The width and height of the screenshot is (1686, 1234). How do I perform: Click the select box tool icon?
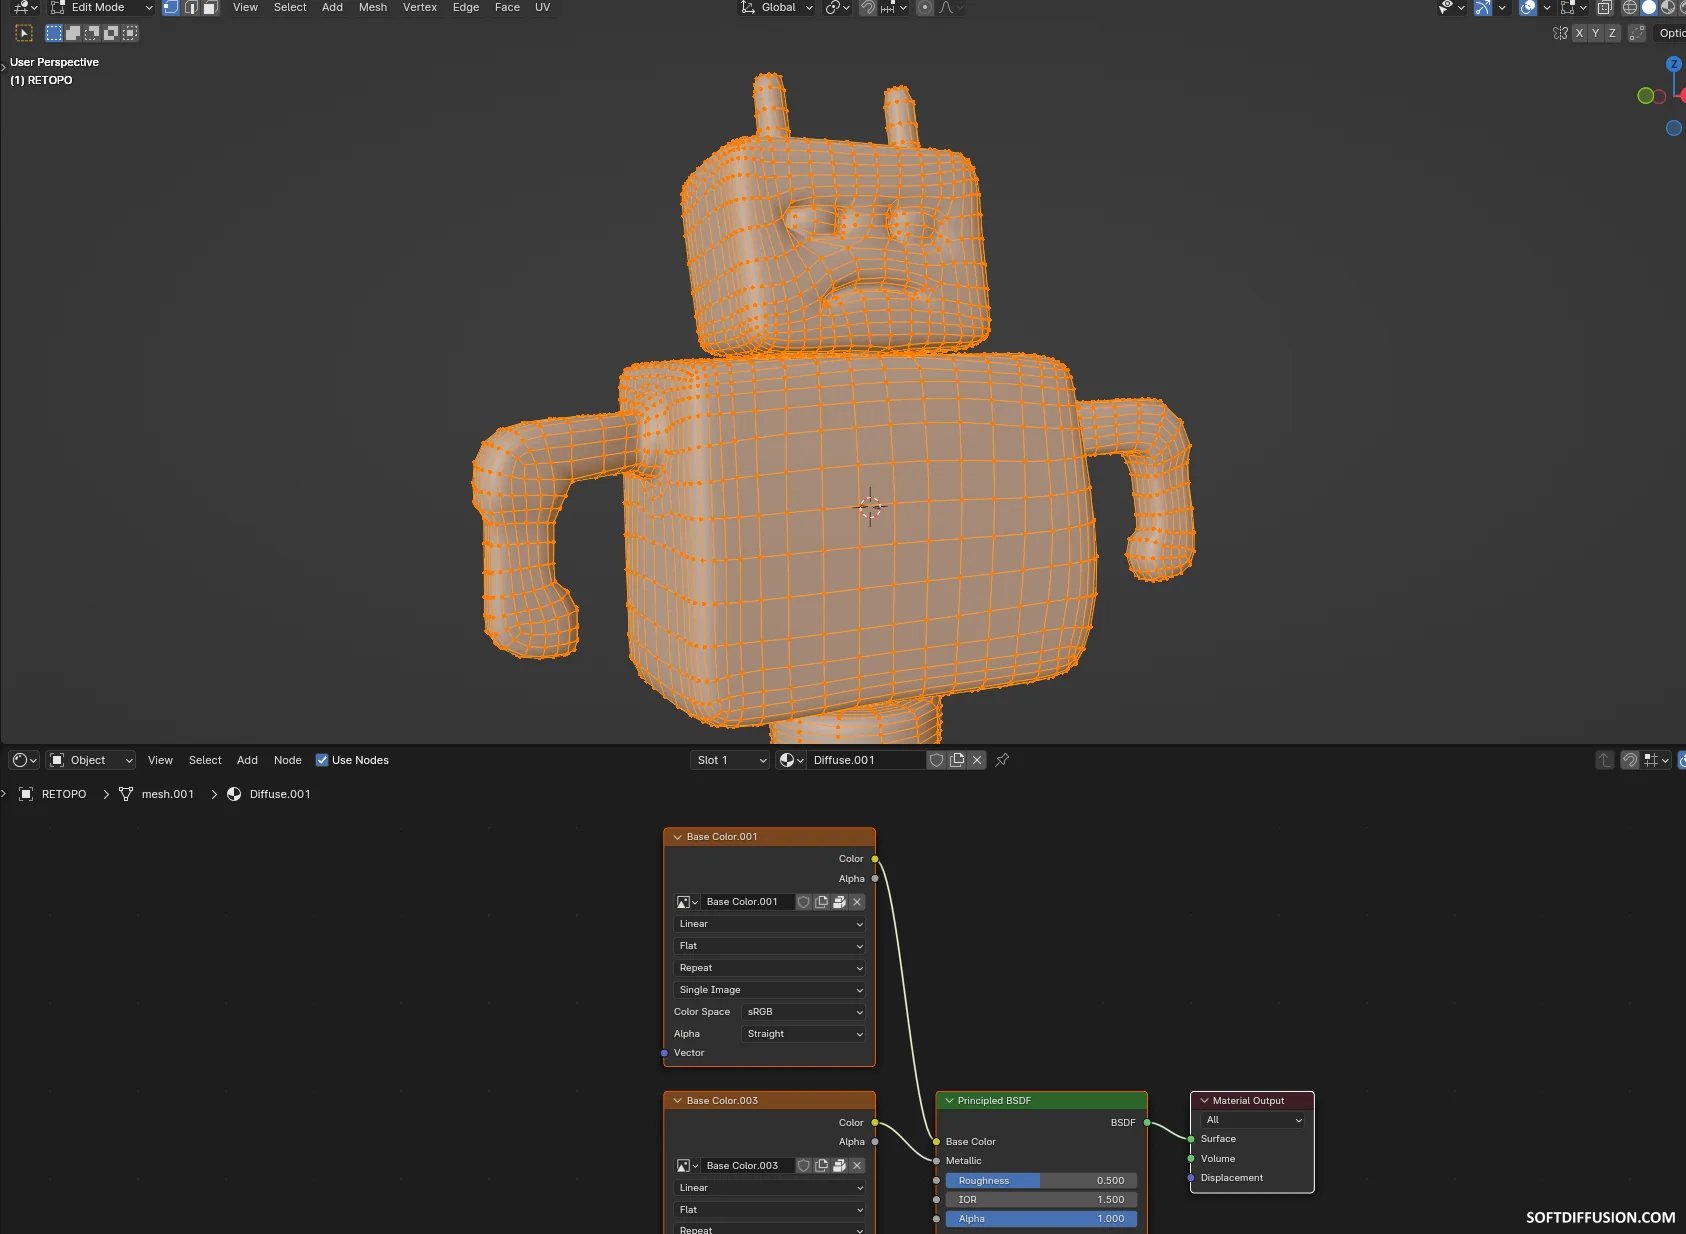pos(24,33)
